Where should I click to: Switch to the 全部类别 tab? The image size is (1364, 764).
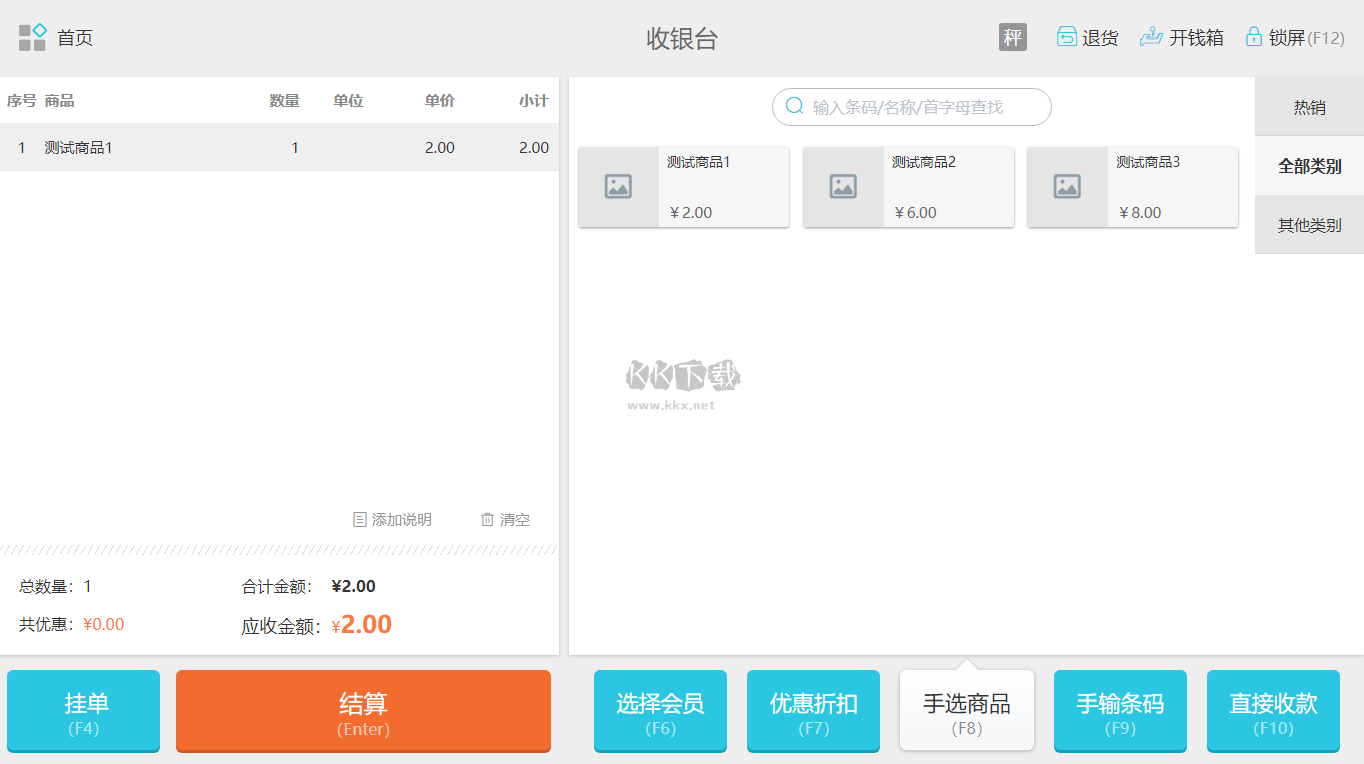pos(1309,166)
